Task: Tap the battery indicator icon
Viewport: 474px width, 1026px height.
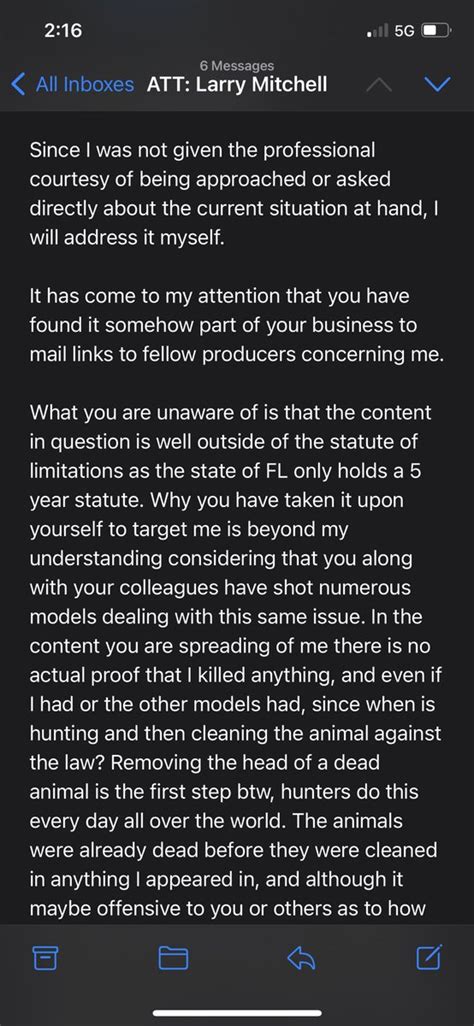Action: (435, 30)
